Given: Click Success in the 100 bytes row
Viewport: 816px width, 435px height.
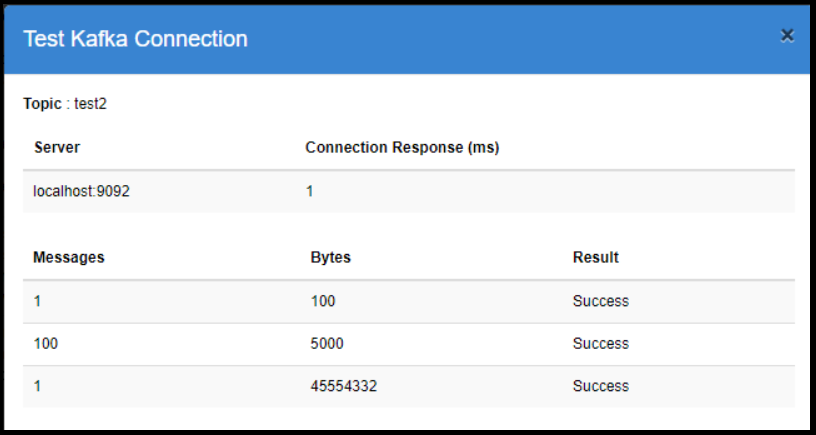Looking at the screenshot, I should point(600,301).
